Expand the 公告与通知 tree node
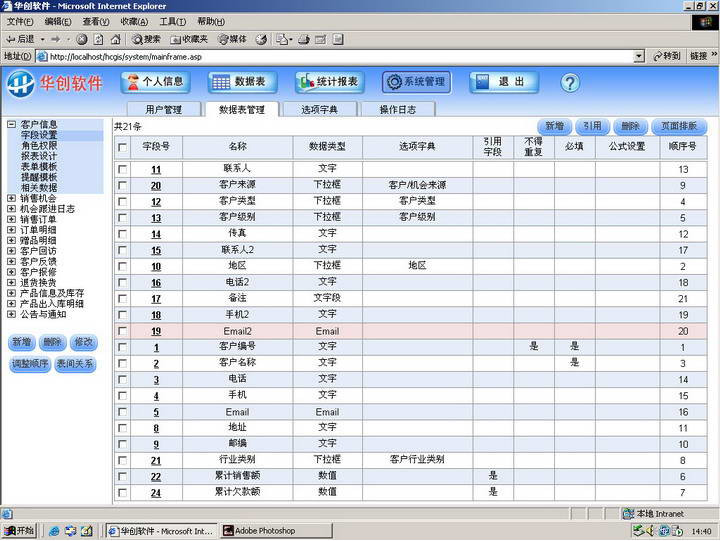723x541 pixels. click(11, 313)
